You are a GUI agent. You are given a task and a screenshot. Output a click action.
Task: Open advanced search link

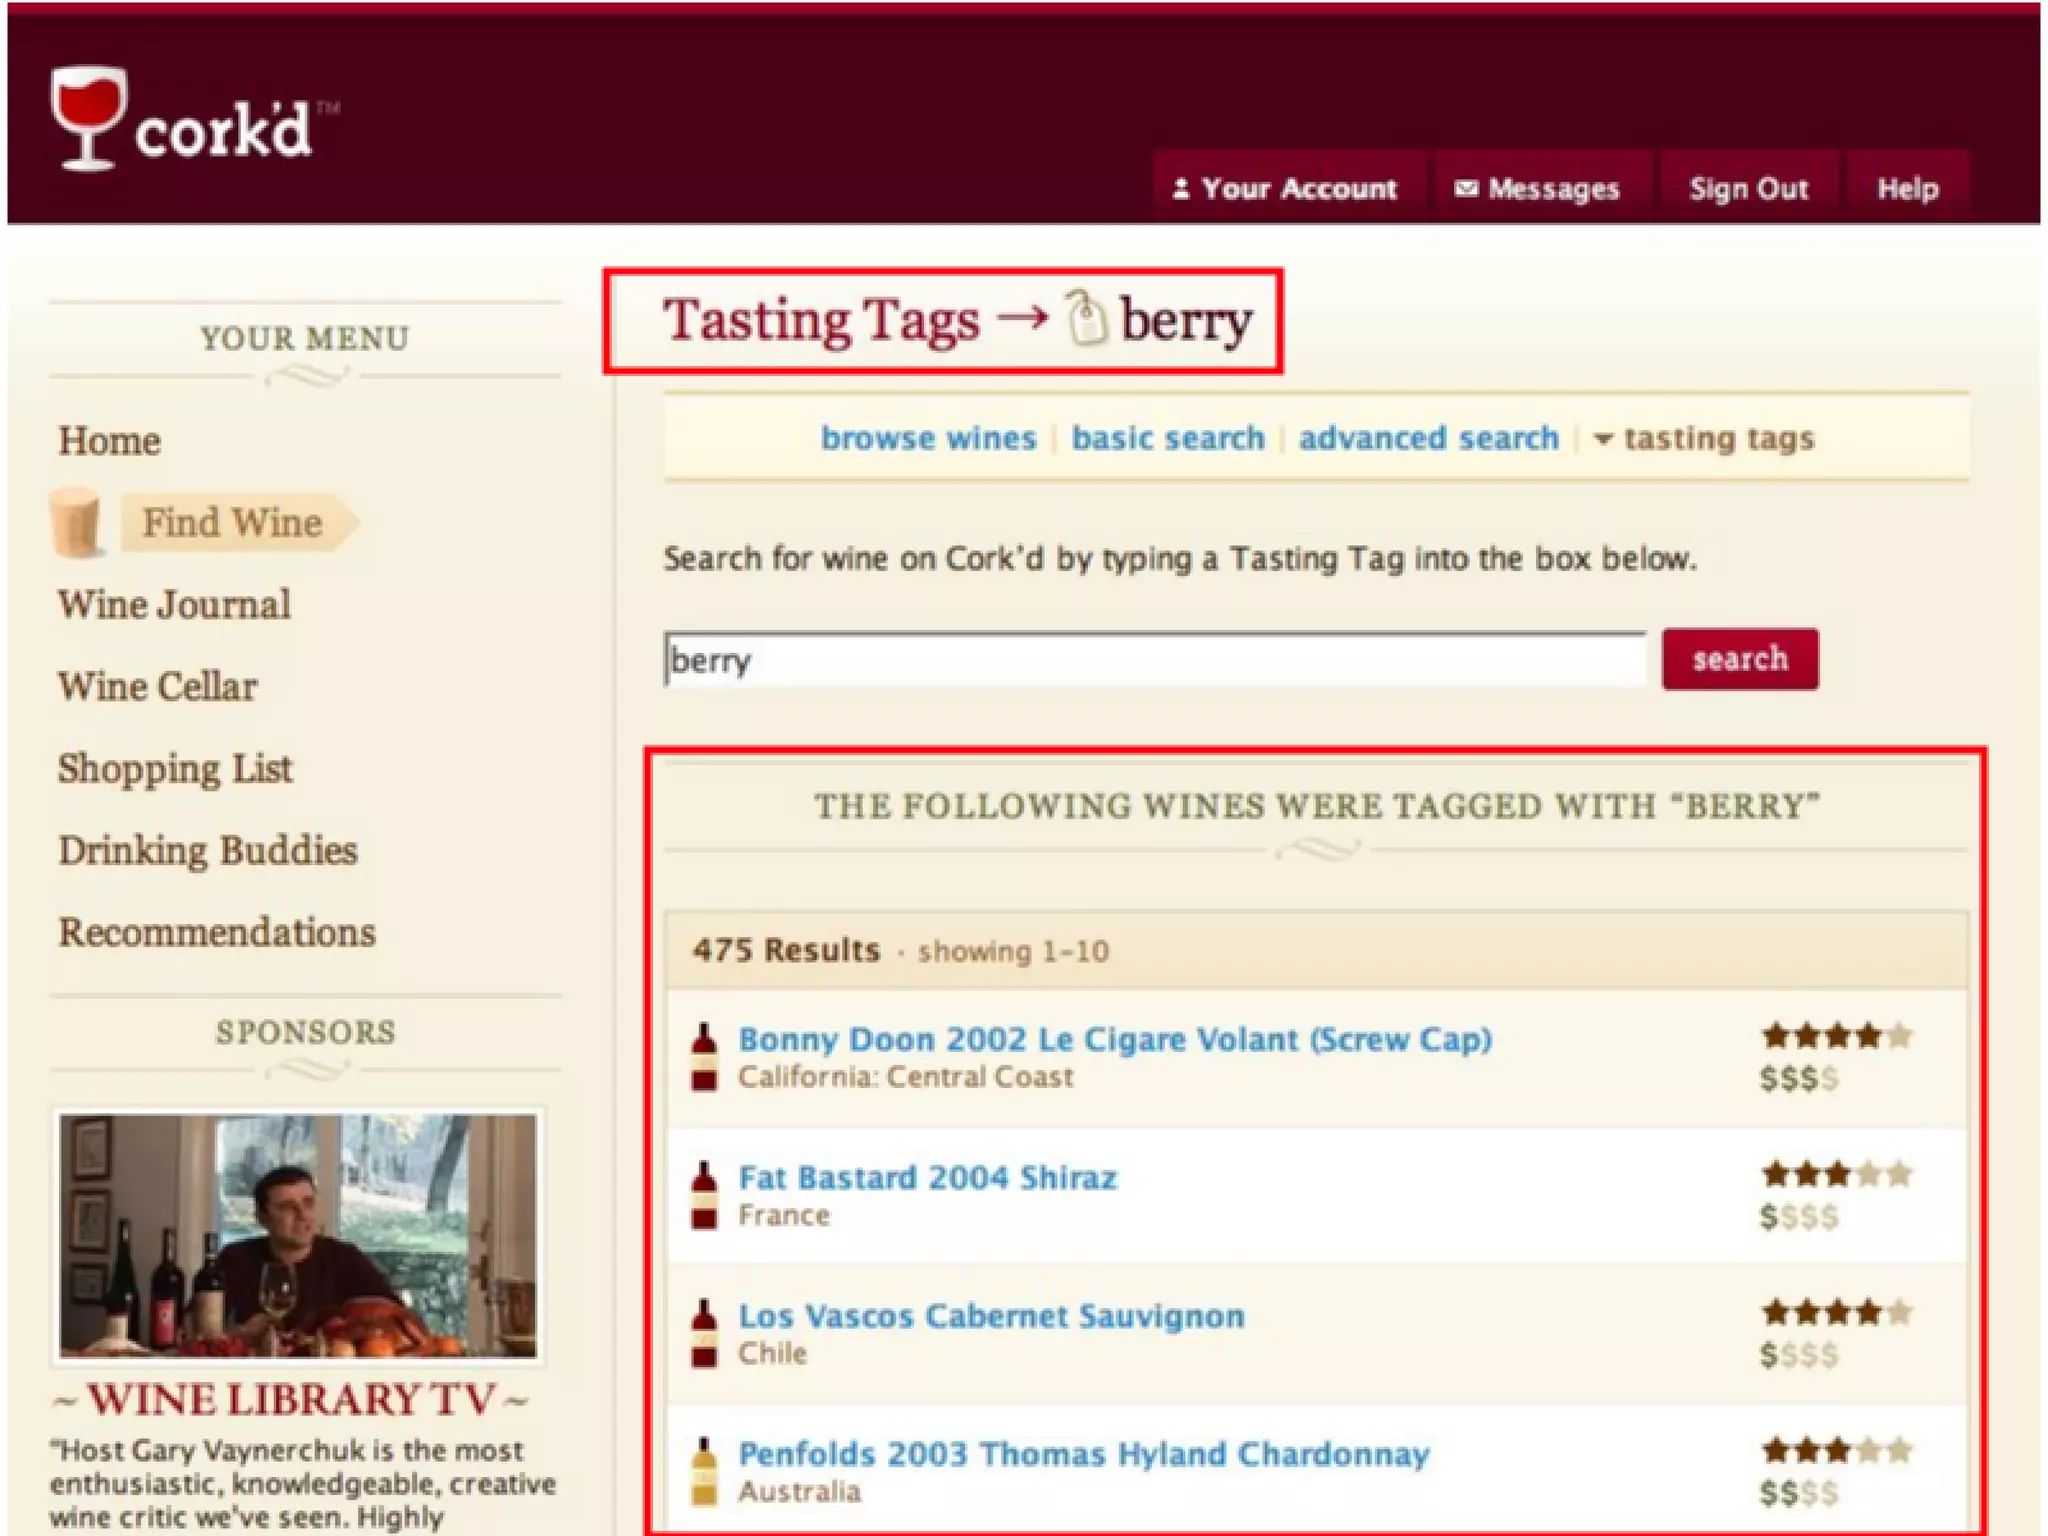click(x=1428, y=439)
